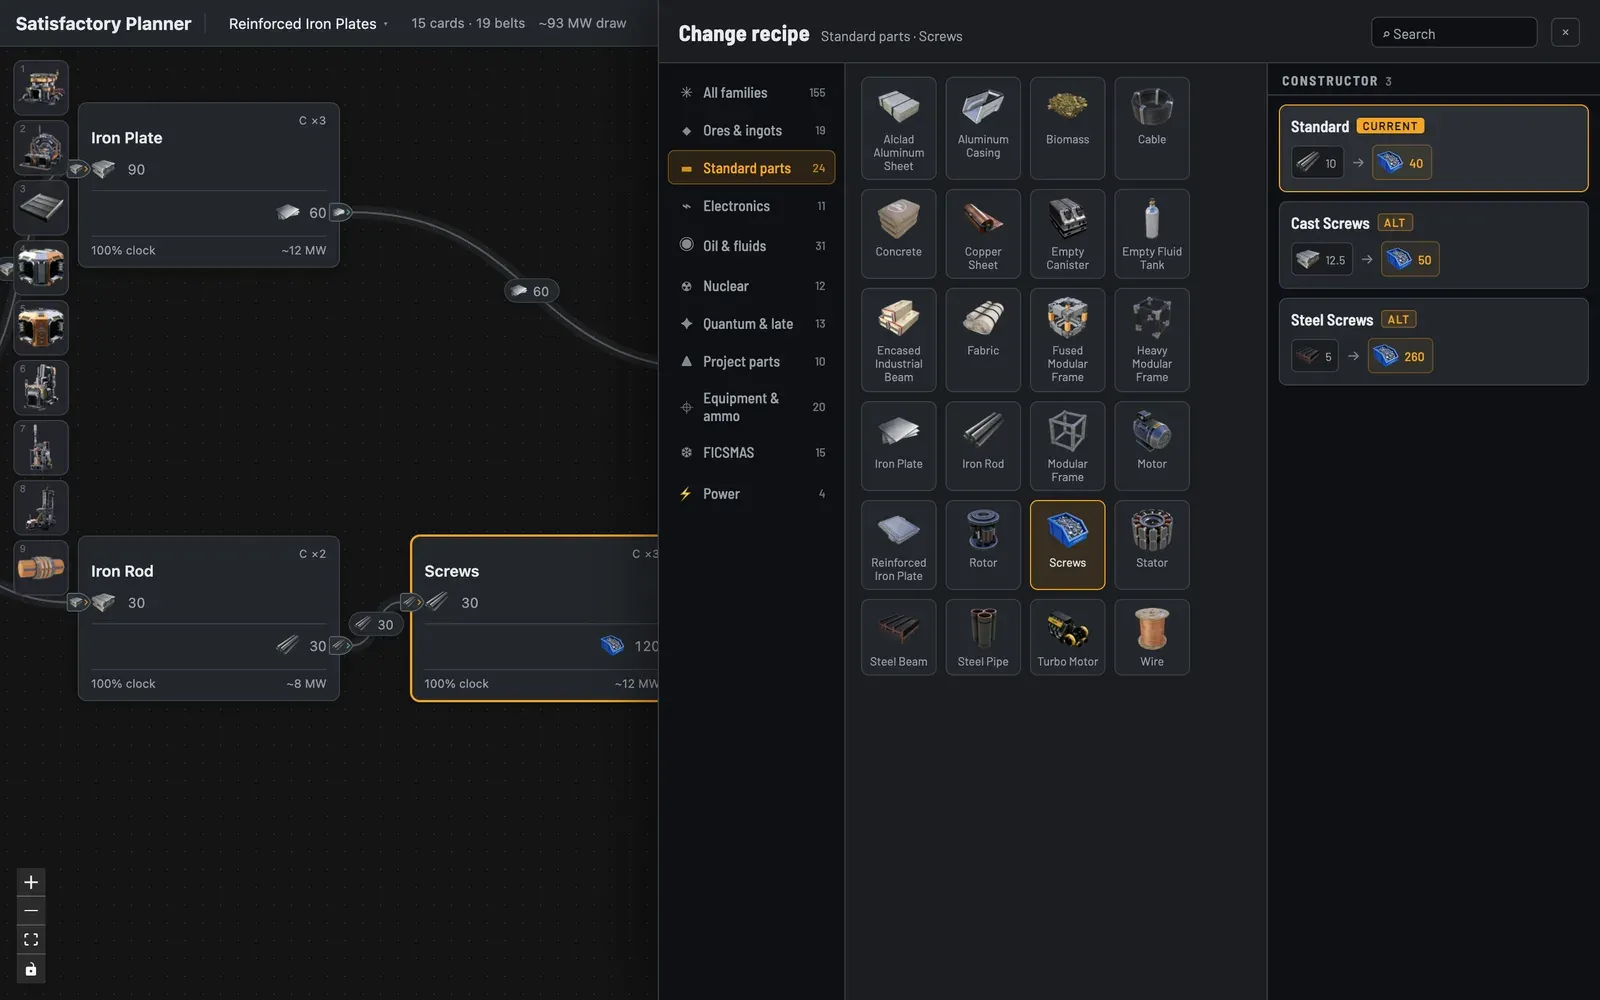The width and height of the screenshot is (1600, 1000).
Task: Choose the Steel Screws alternate recipe
Action: 1433,342
